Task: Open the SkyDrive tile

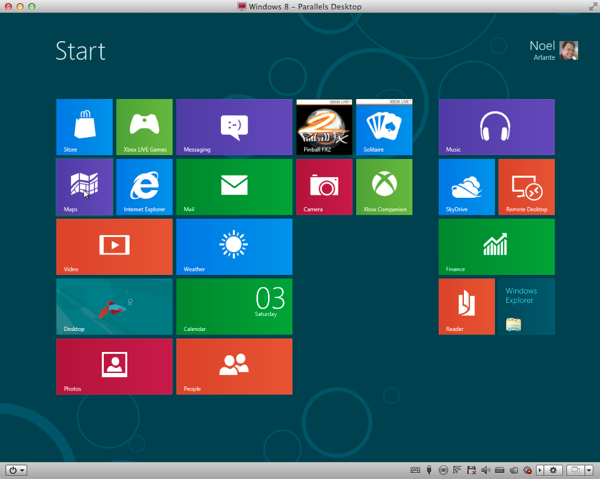Action: pos(467,187)
